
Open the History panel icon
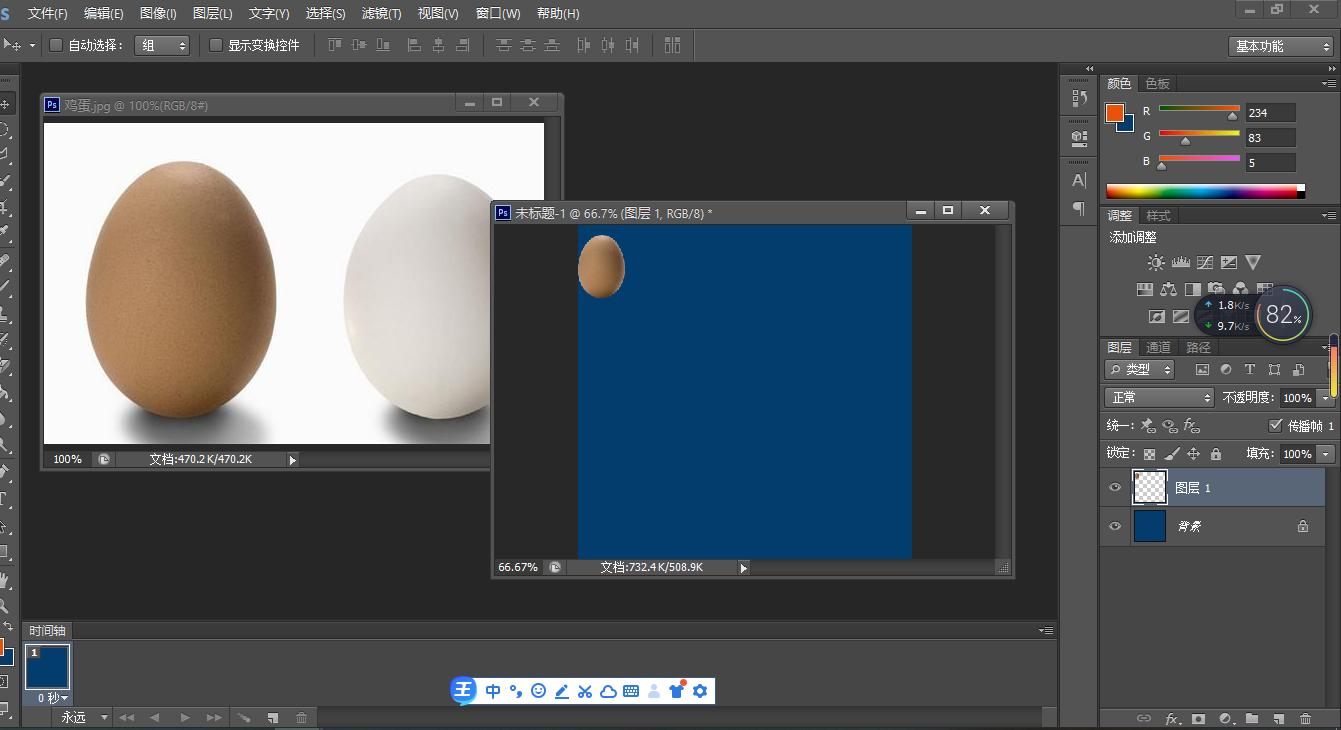click(1079, 98)
